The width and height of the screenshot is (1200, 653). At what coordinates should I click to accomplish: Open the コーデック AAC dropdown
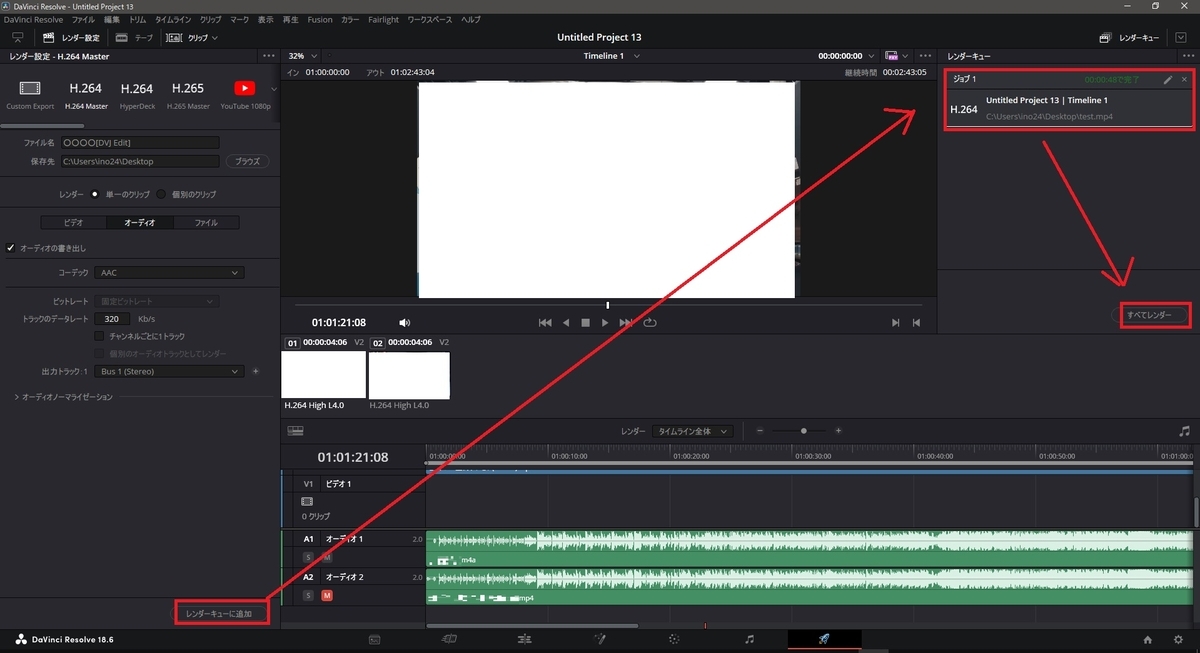click(170, 272)
